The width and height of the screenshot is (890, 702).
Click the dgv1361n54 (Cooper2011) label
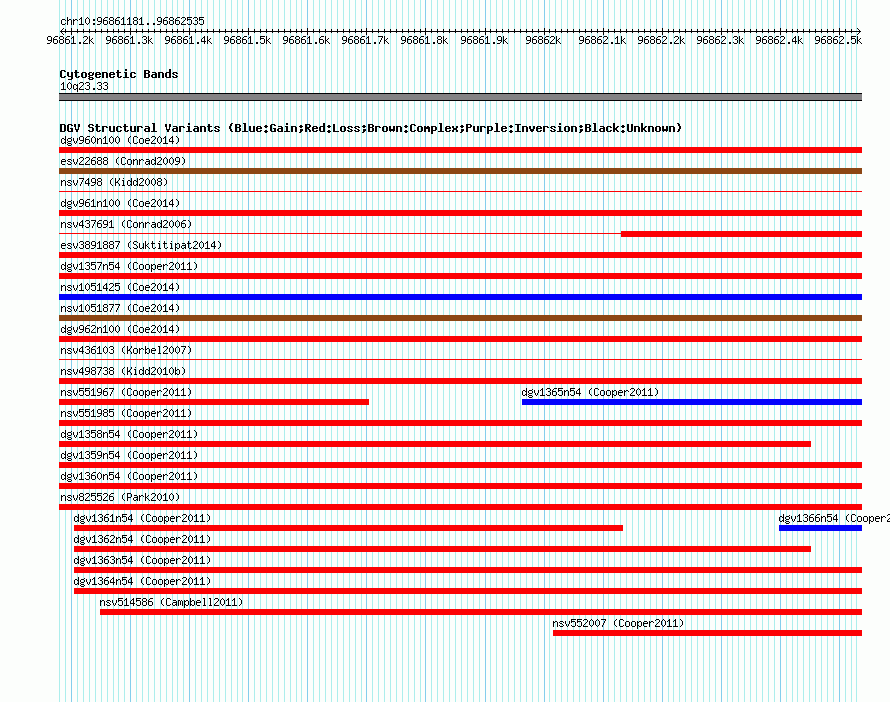coord(142,518)
